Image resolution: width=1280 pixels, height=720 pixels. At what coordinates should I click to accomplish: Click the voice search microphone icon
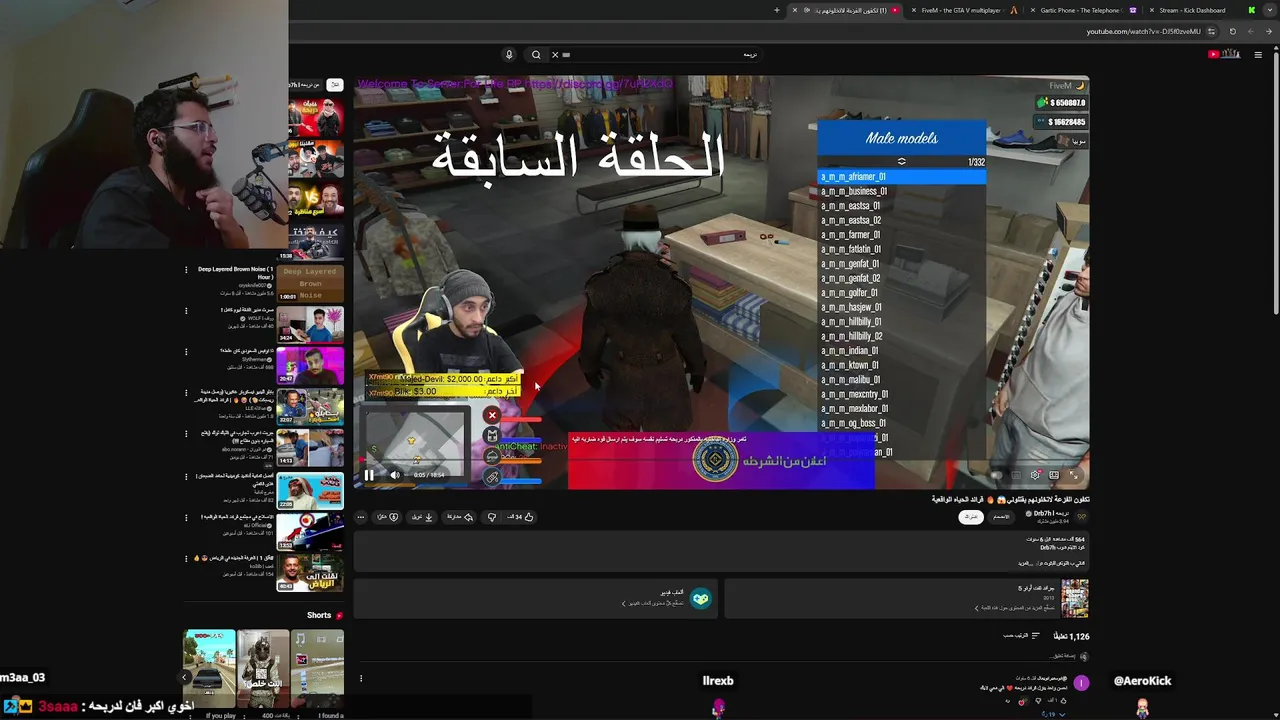(509, 55)
